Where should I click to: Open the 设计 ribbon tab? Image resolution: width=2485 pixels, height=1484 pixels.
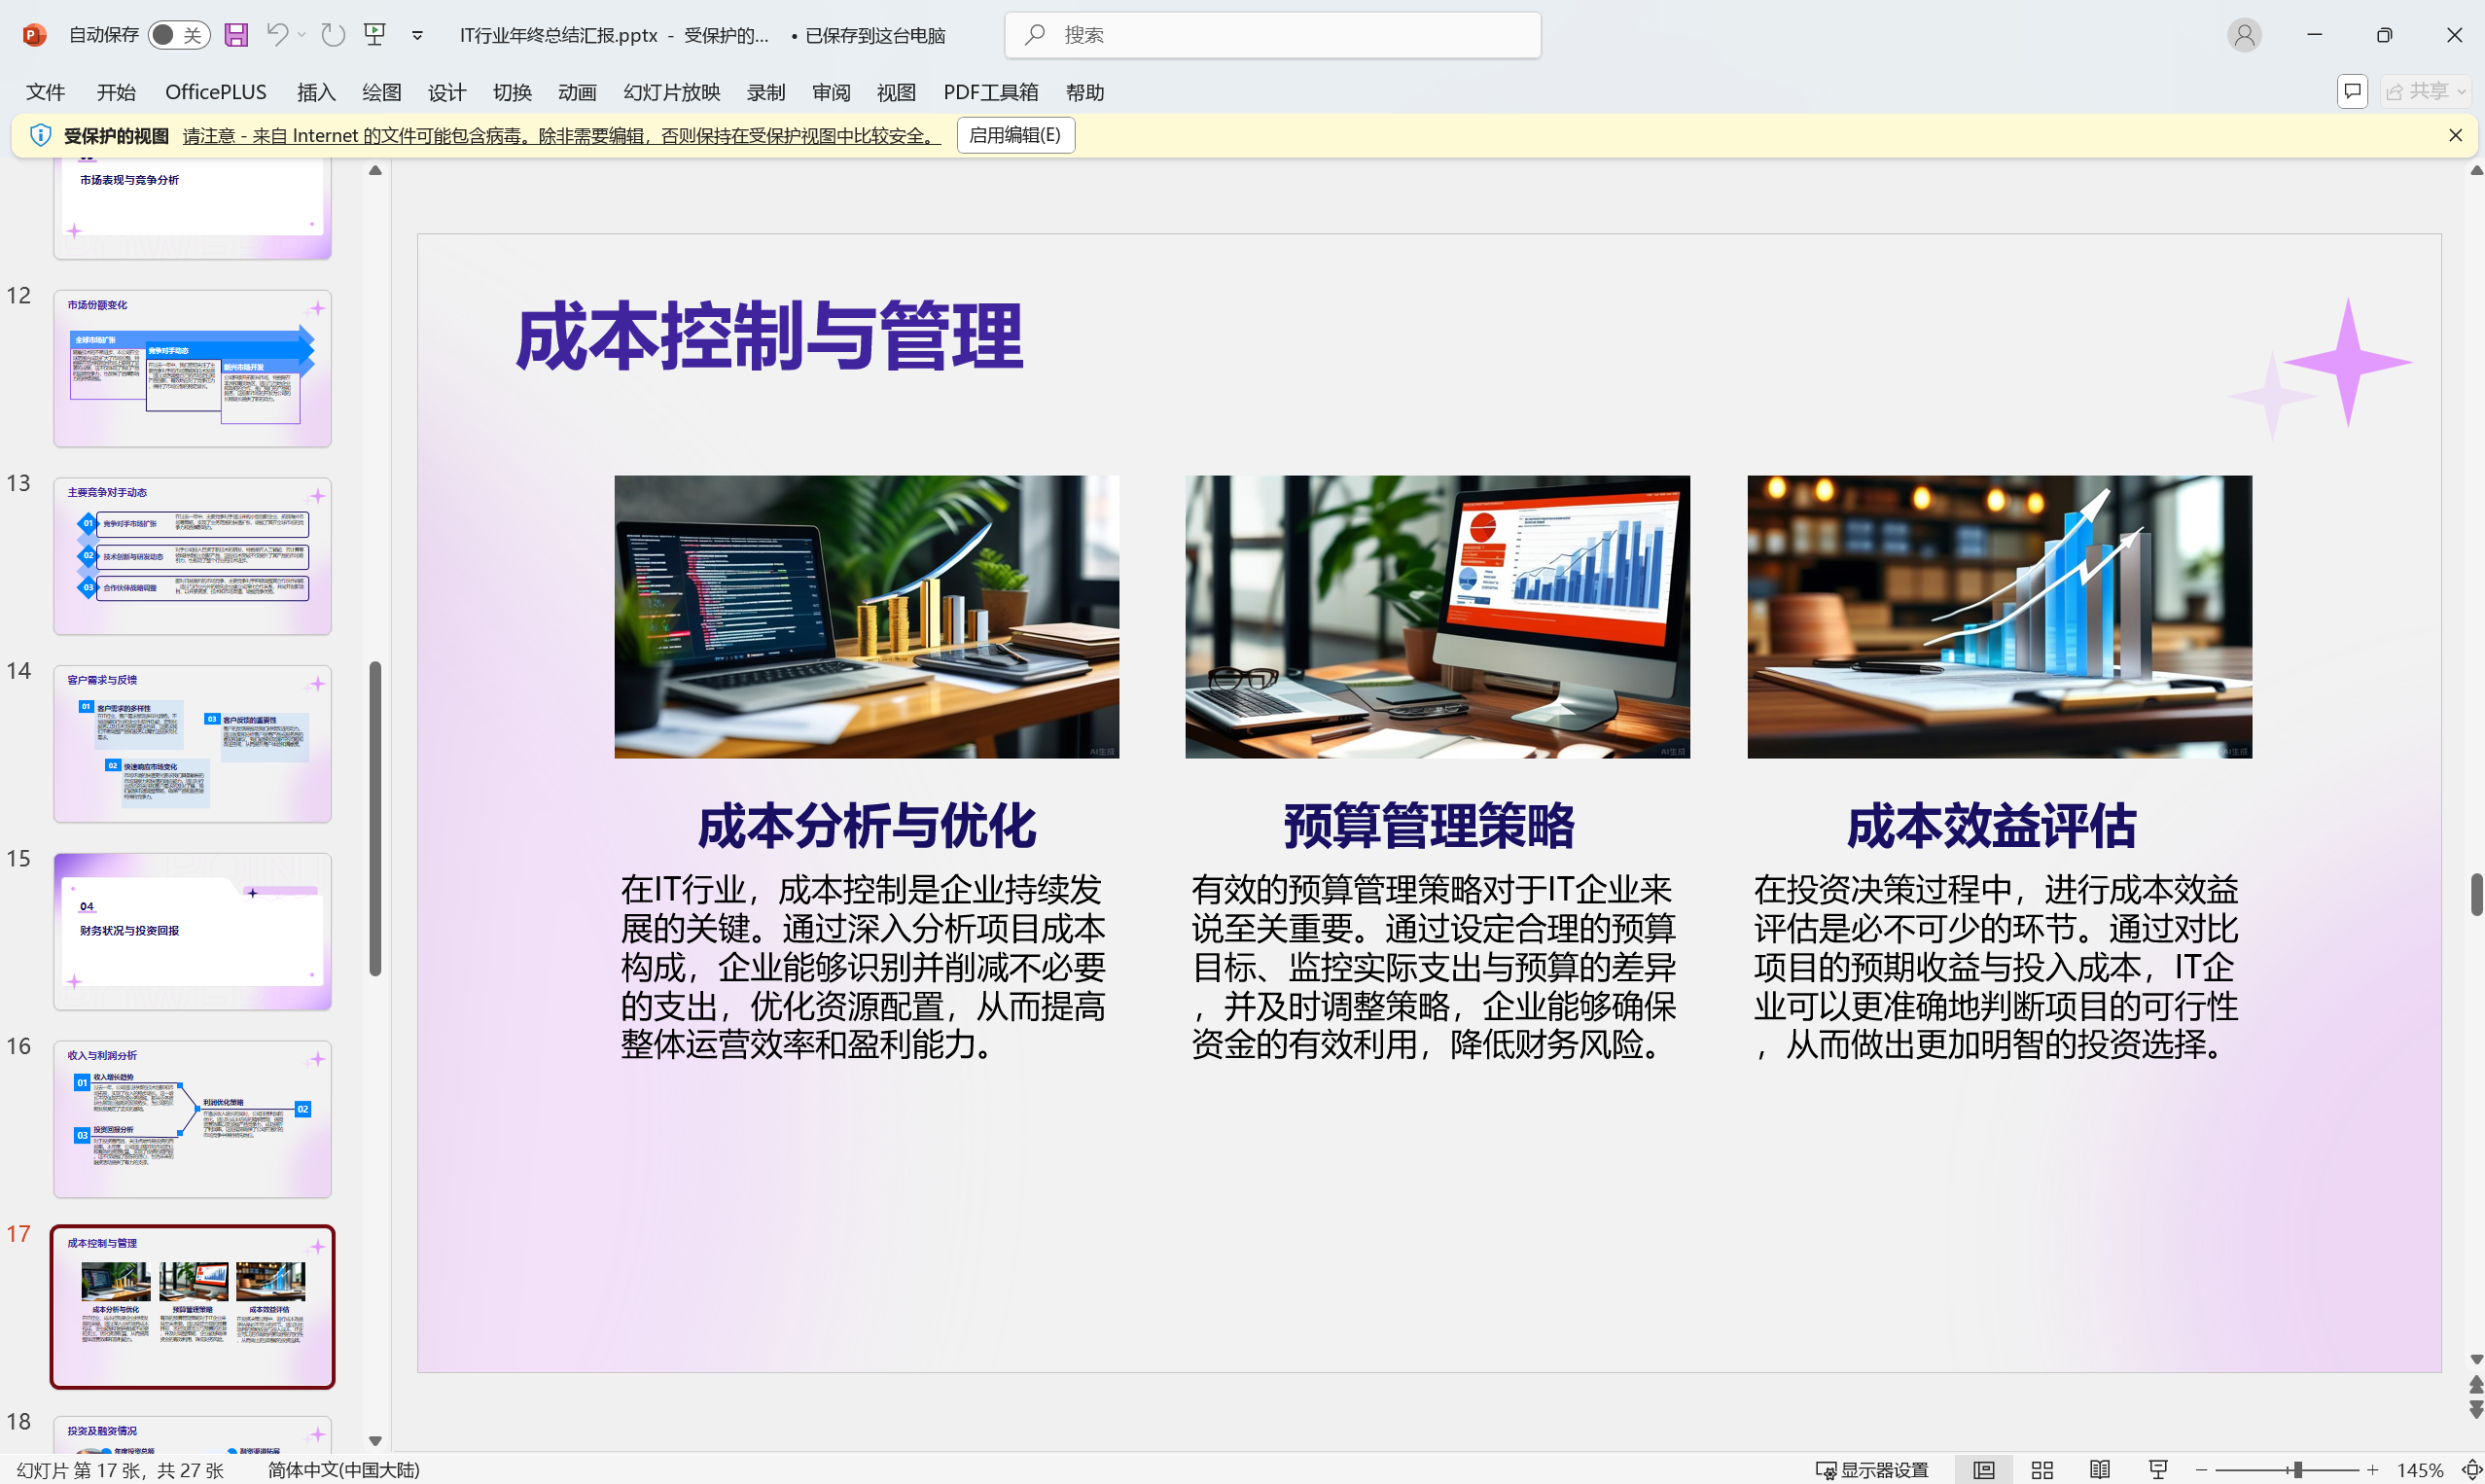pyautogui.click(x=446, y=92)
